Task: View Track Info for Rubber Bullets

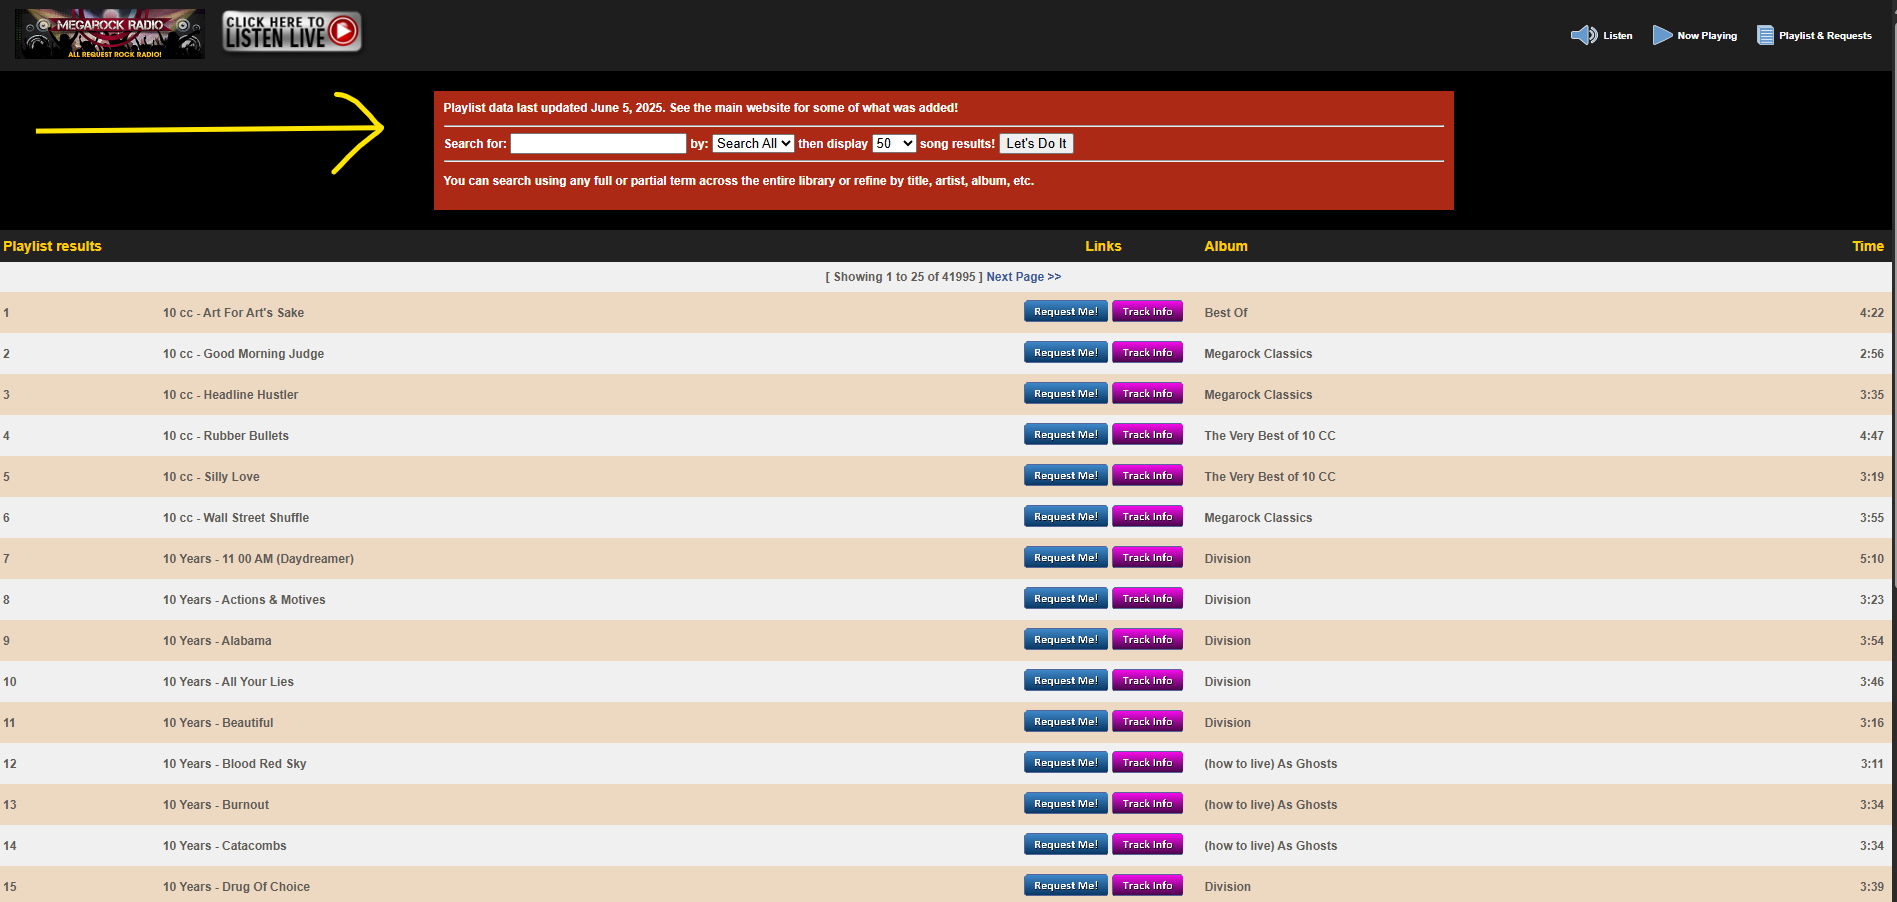Action: tap(1147, 435)
